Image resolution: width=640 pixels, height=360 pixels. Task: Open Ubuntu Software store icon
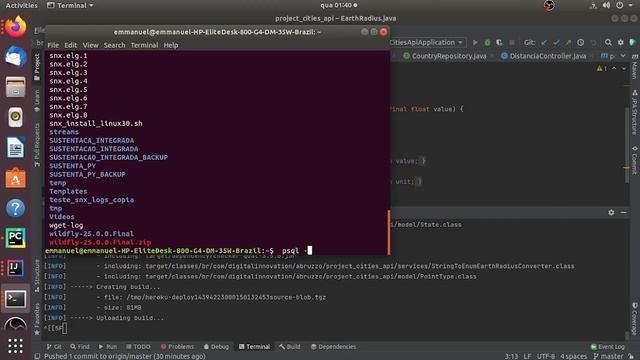pyautogui.click(x=16, y=178)
